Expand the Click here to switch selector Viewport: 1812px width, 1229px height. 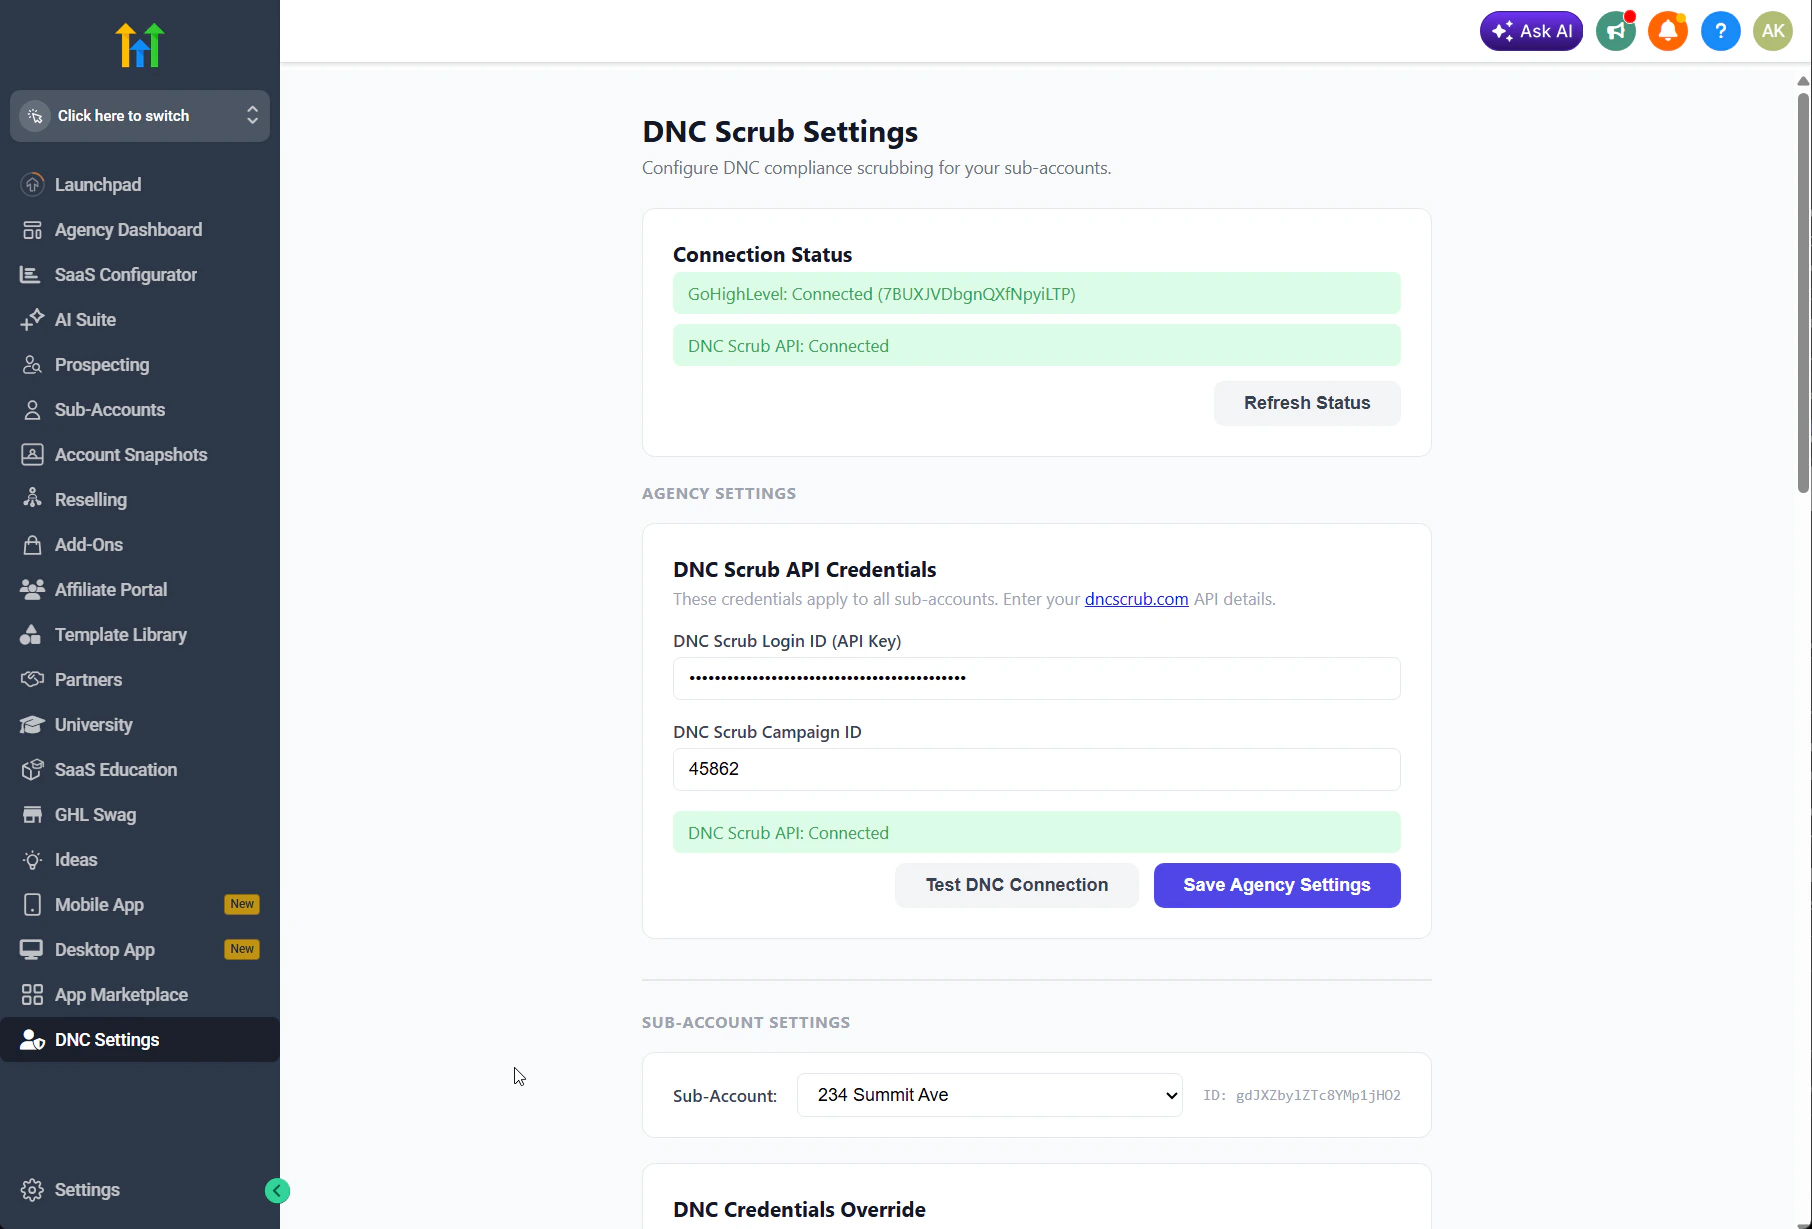140,116
